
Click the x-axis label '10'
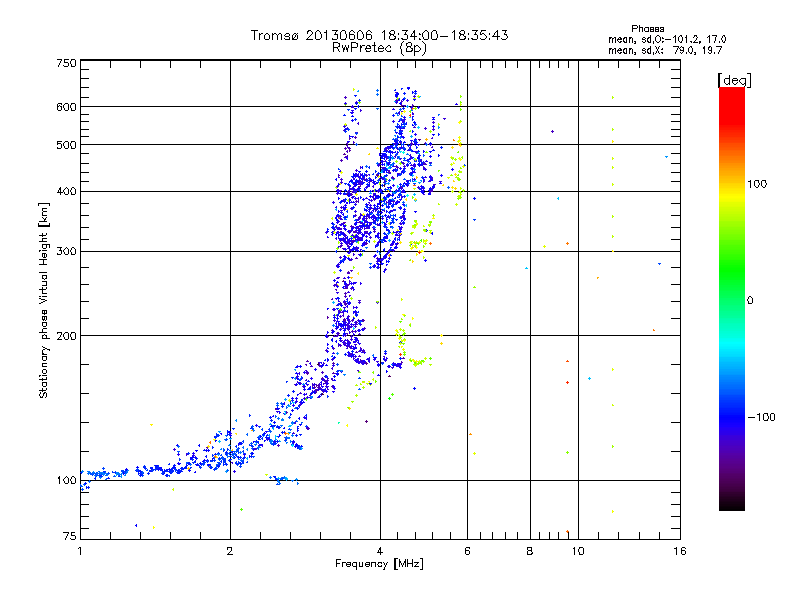pyautogui.click(x=578, y=551)
